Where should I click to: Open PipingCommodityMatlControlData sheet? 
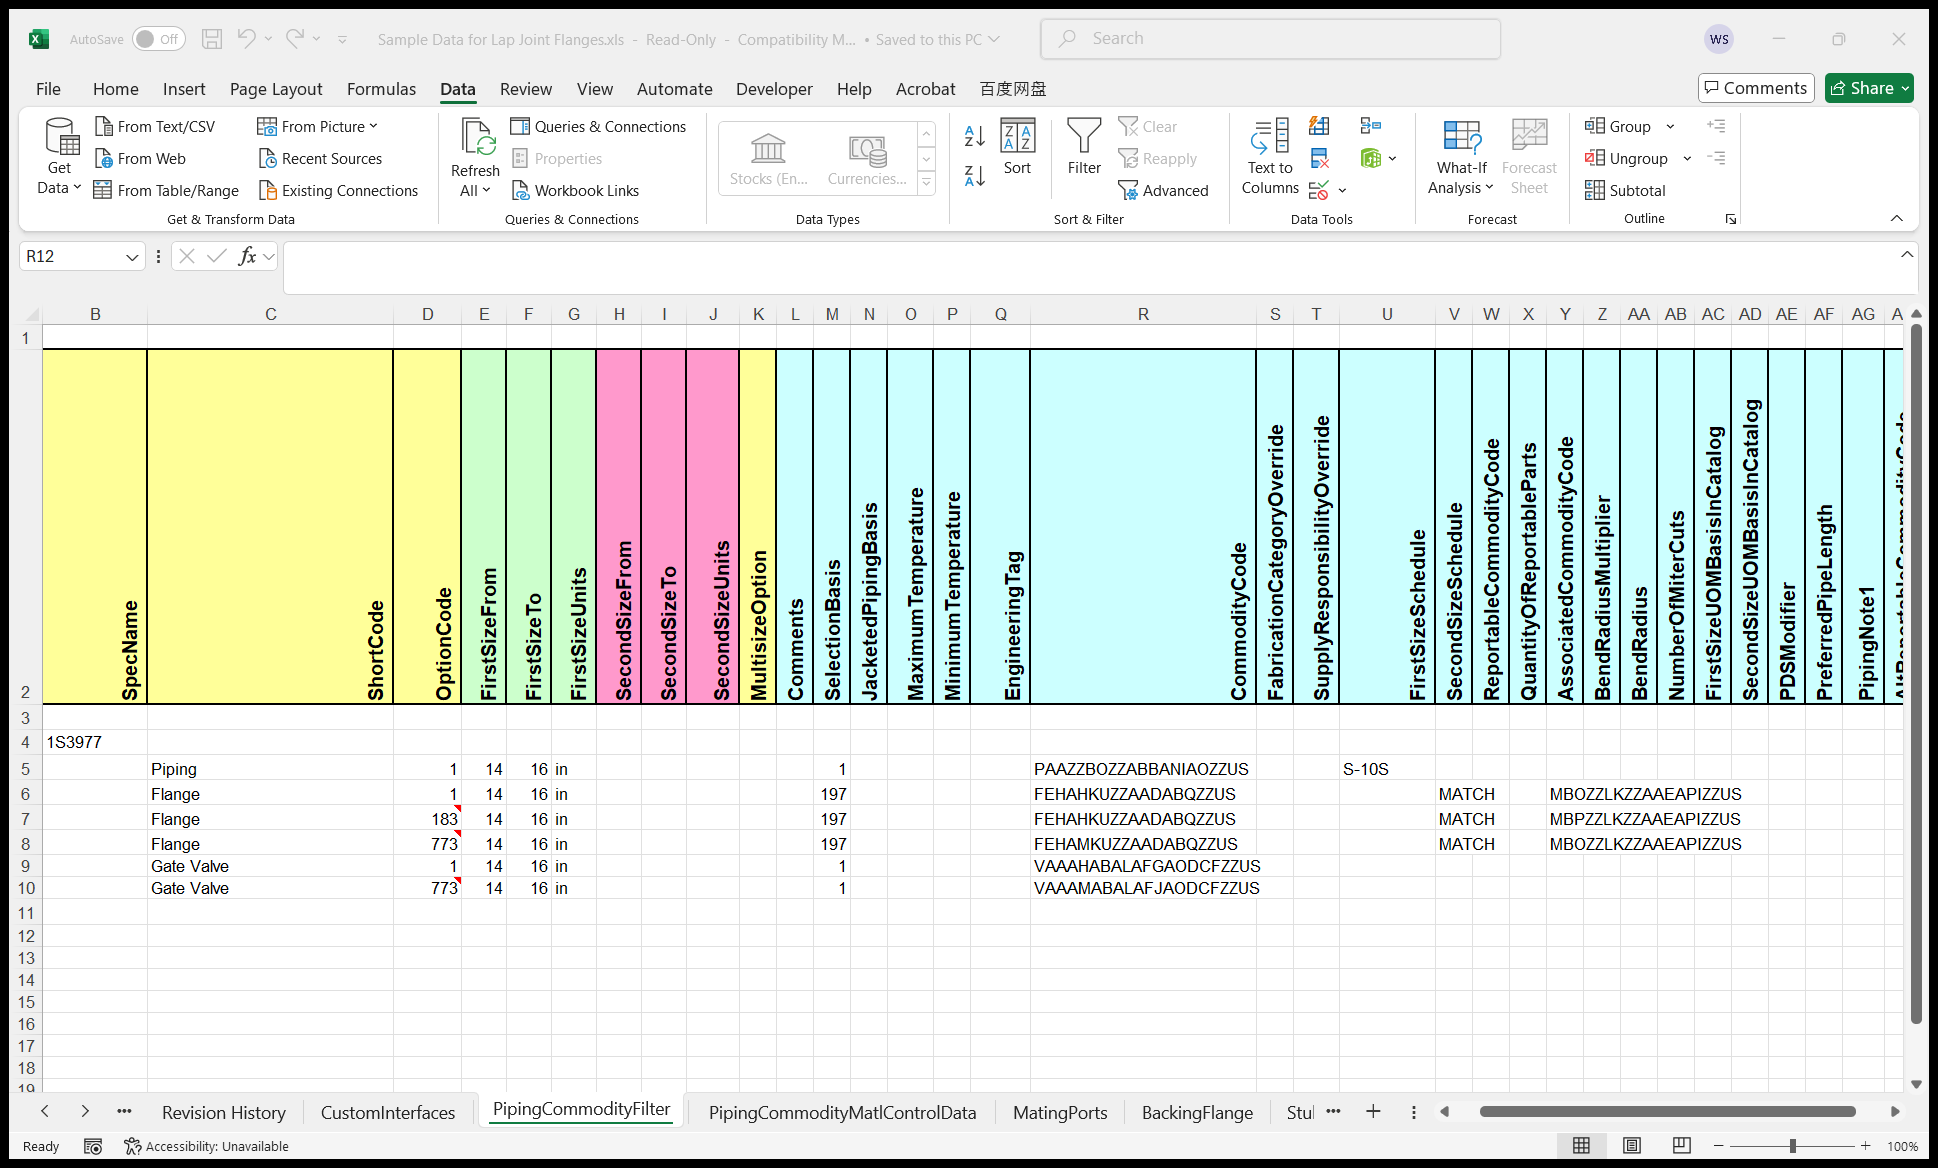842,1112
